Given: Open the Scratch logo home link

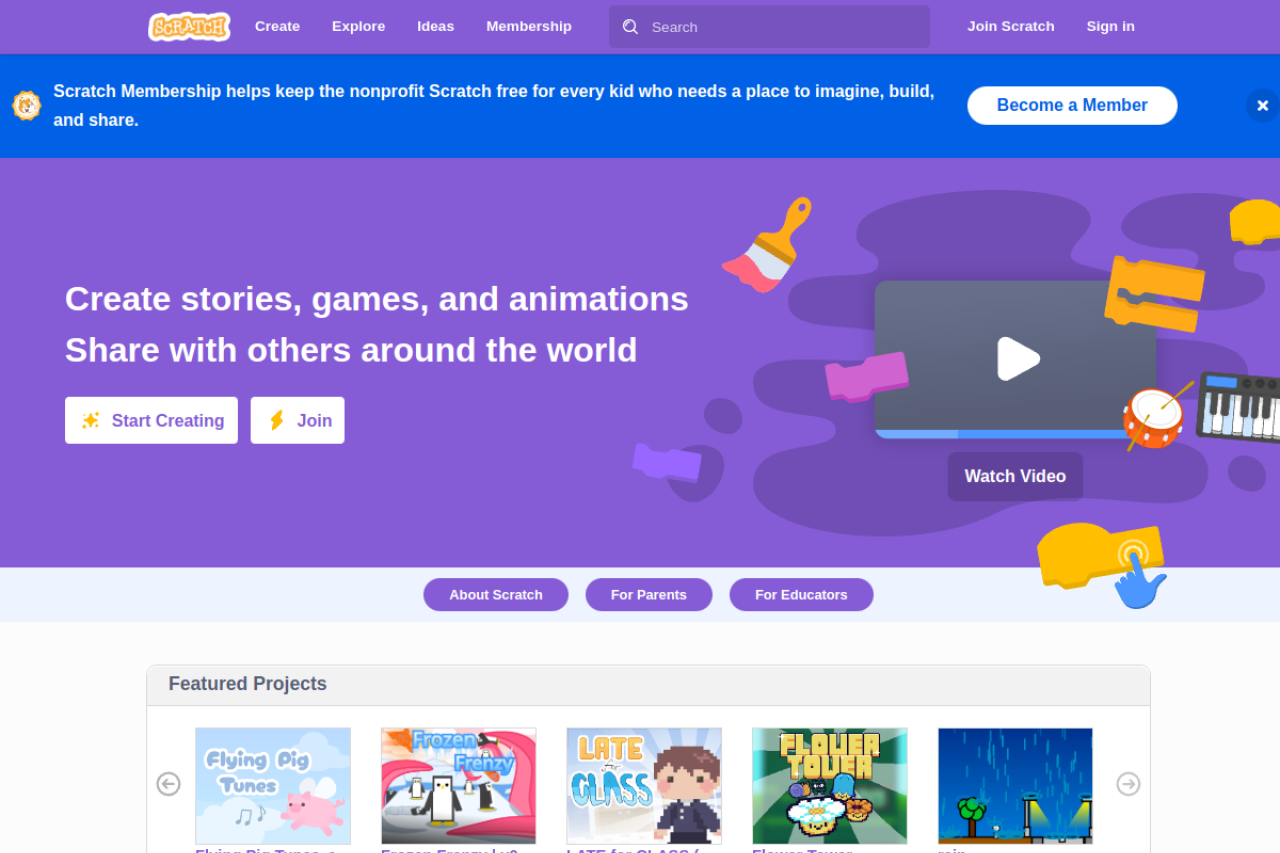Looking at the screenshot, I should pos(189,26).
